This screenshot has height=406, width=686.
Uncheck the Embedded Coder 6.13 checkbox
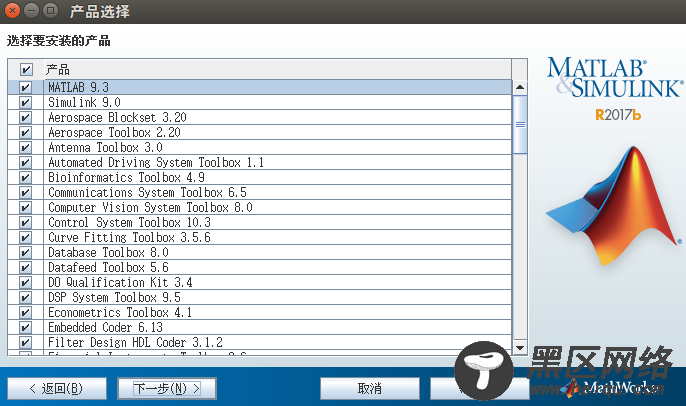(x=25, y=328)
